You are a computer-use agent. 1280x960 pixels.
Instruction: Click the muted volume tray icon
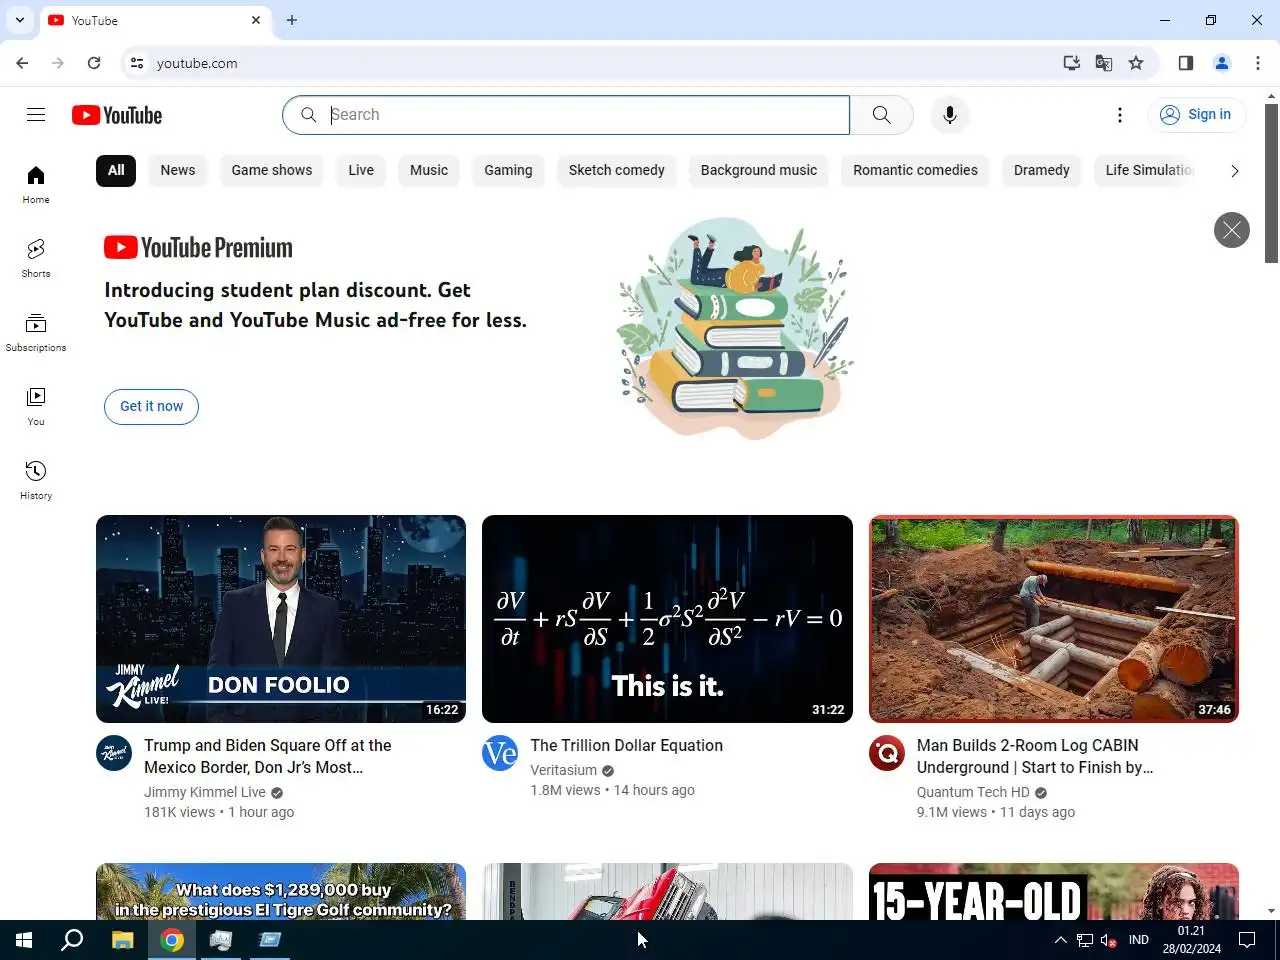point(1108,940)
